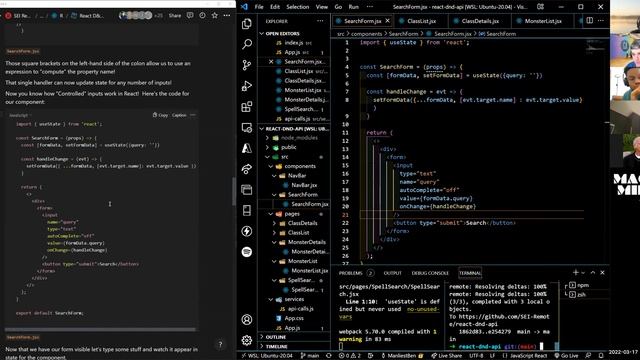Open the Spotify icon in activity bar

pos(247,252)
